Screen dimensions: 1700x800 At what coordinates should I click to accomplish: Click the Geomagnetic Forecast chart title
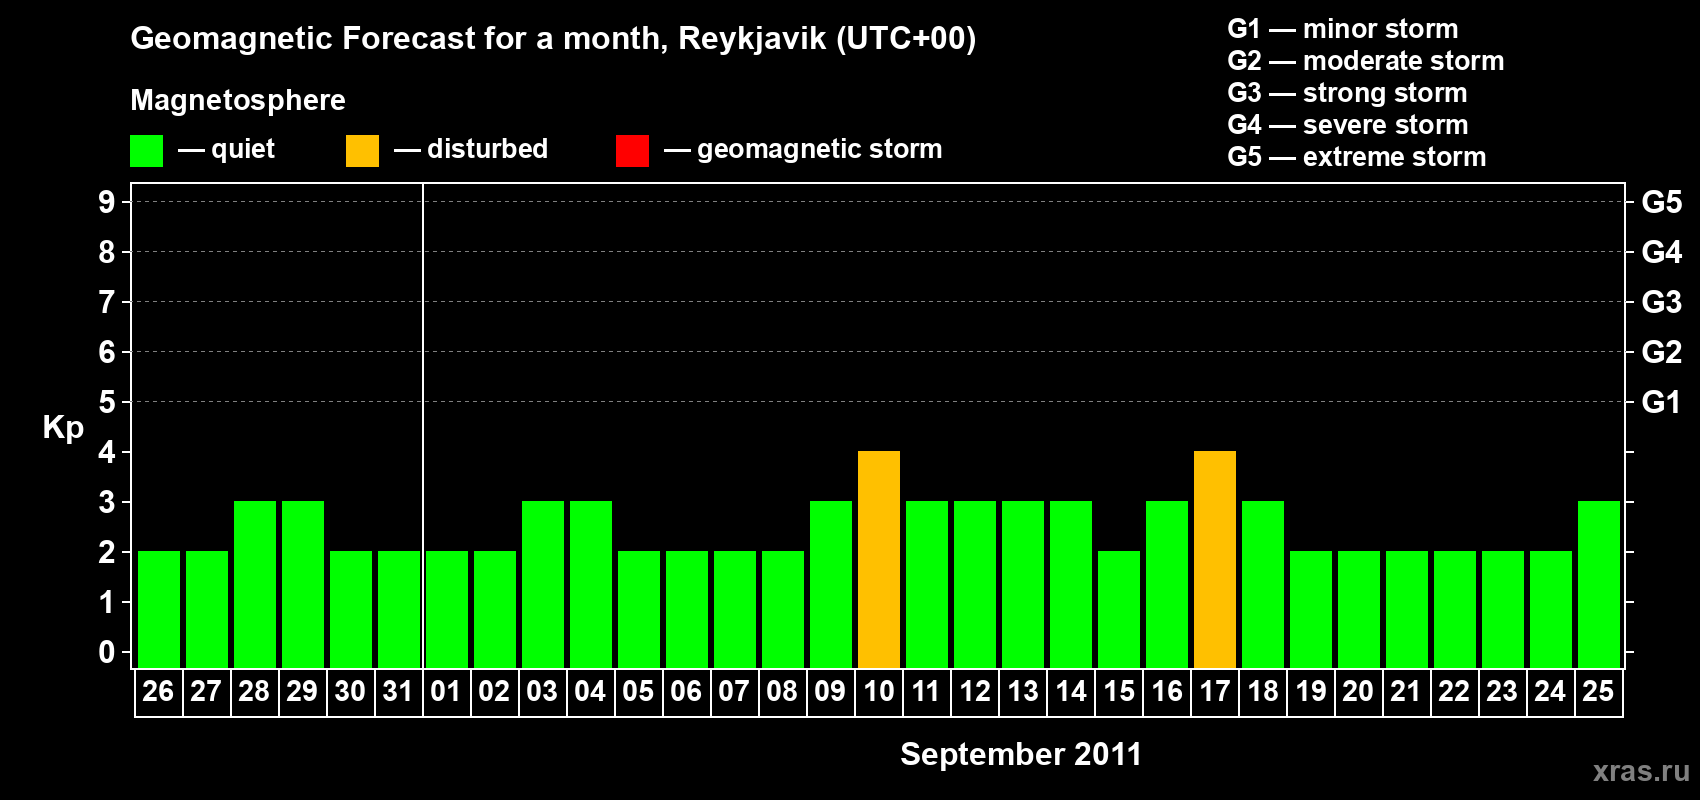[x=553, y=39]
